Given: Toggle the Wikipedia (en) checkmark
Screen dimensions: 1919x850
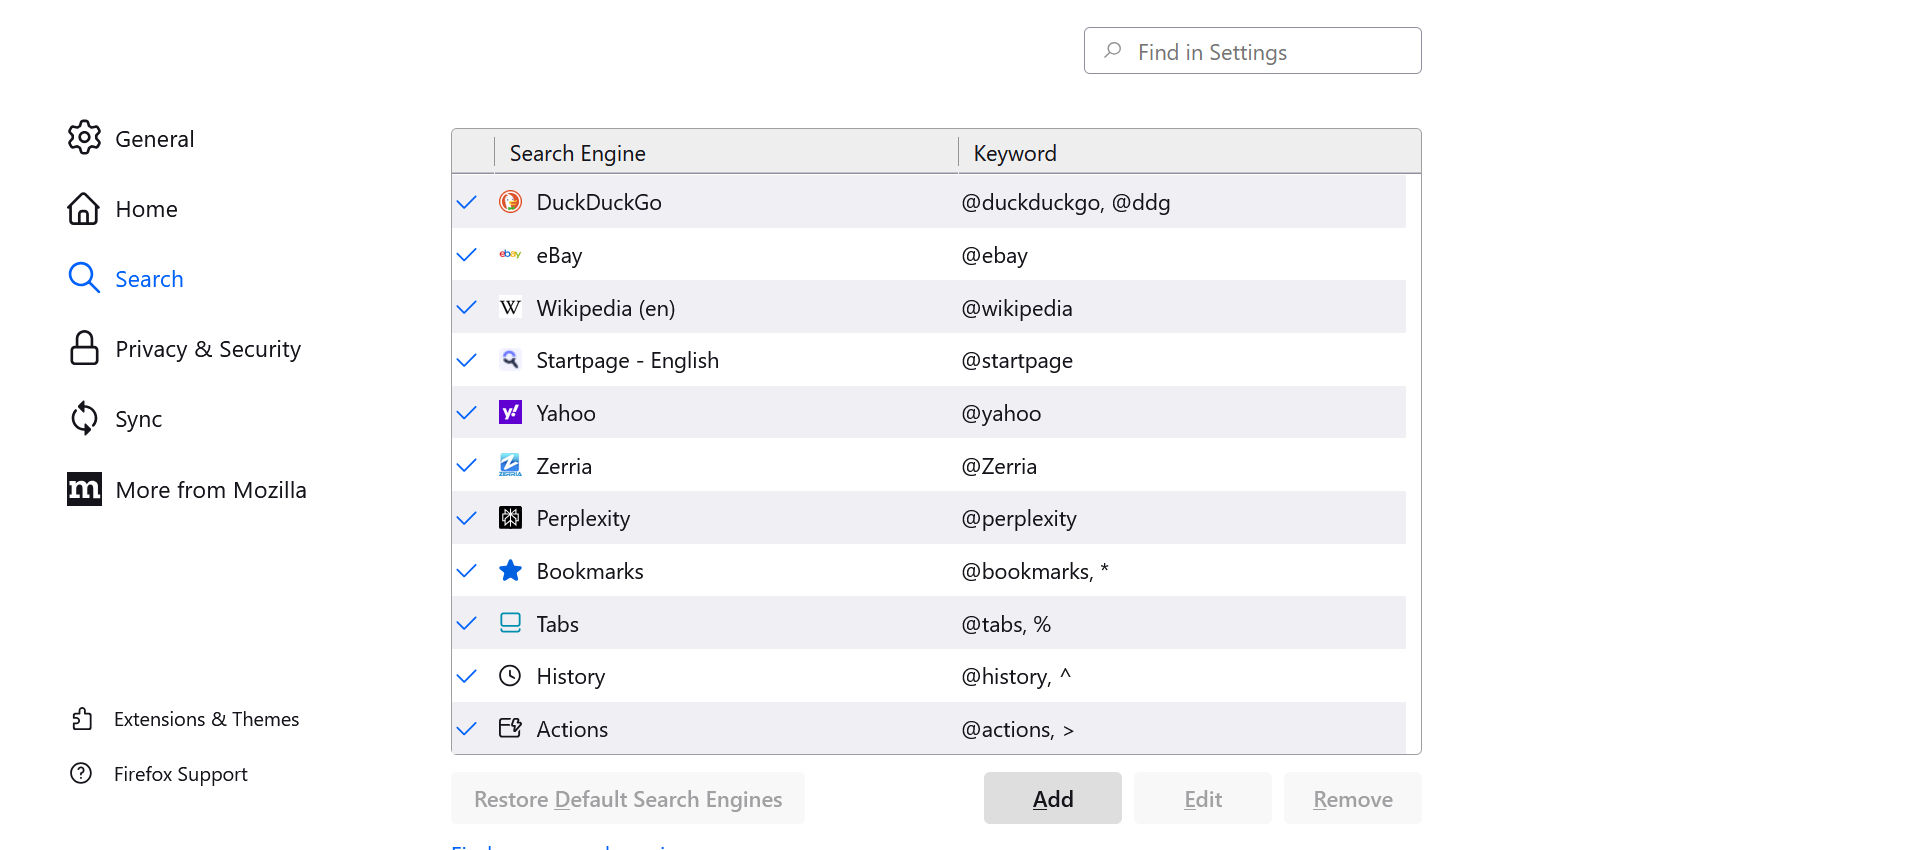Looking at the screenshot, I should point(466,307).
